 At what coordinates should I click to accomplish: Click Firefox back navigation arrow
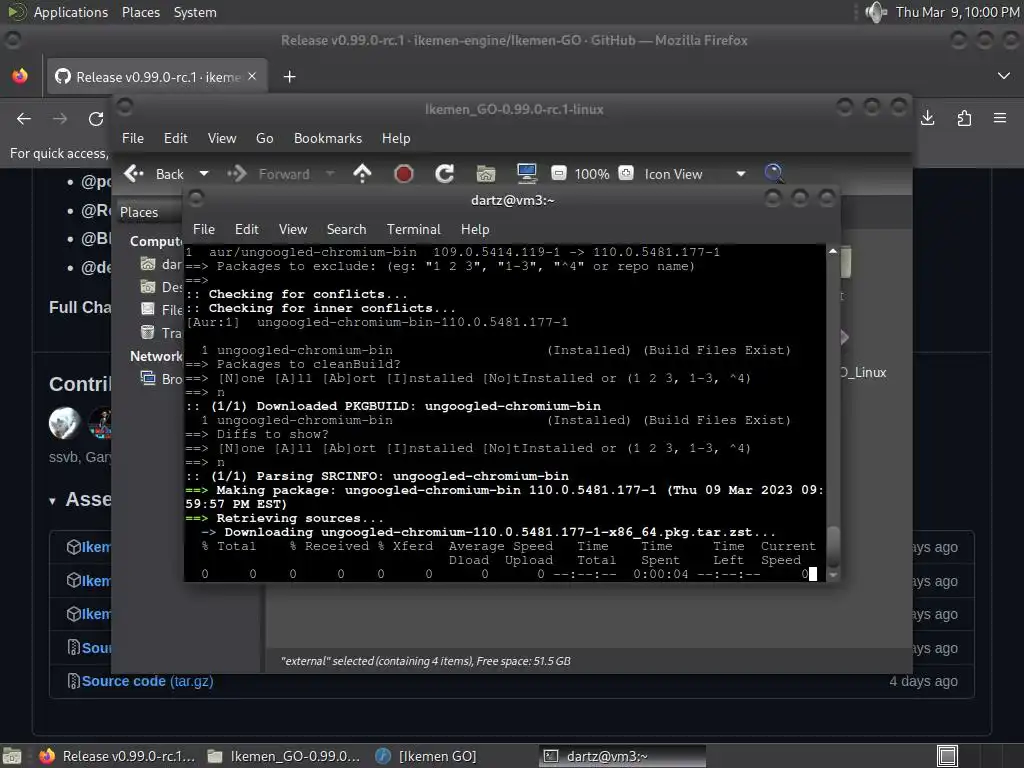(24, 118)
